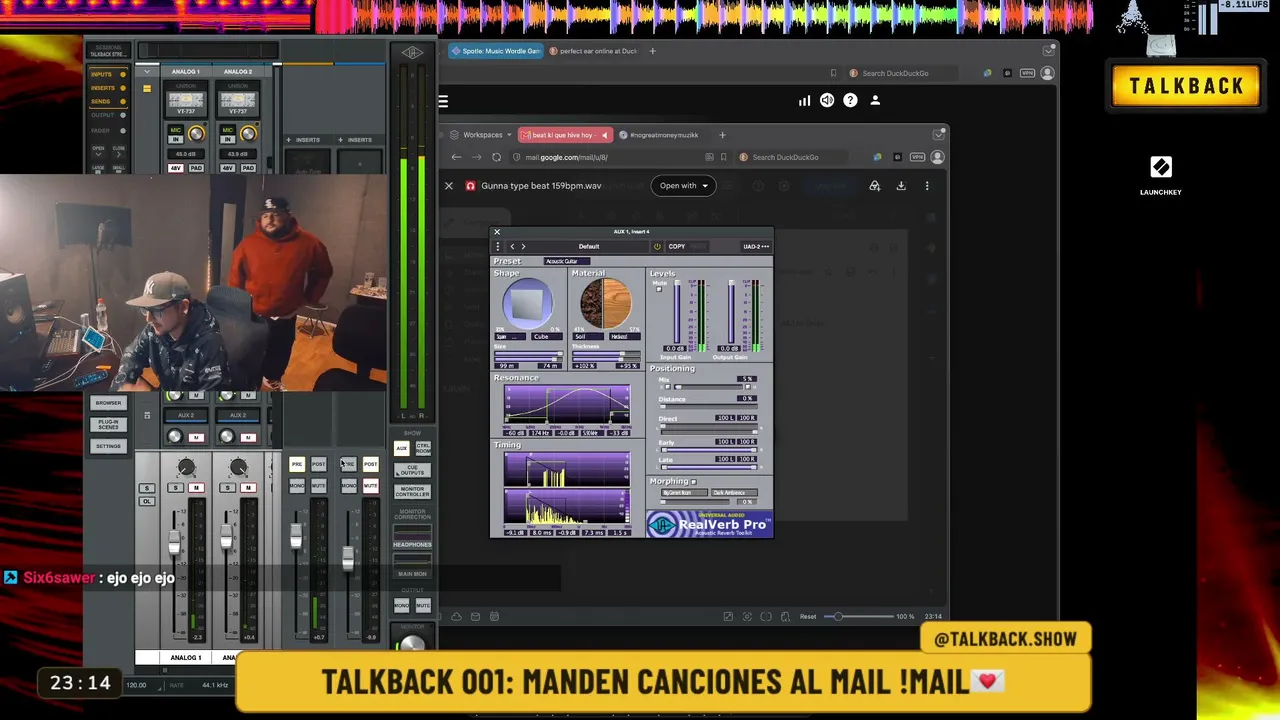
Task: Toggle the Sends view in the mixer
Action: coord(108,101)
